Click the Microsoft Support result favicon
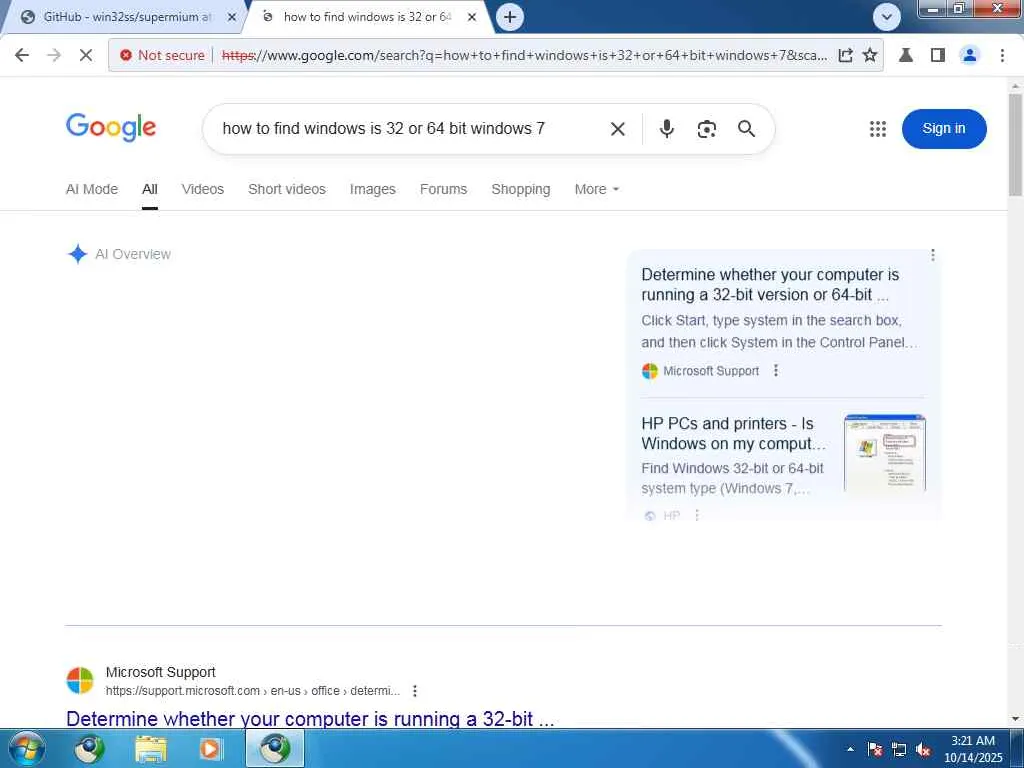The height and width of the screenshot is (768, 1024). click(80, 680)
